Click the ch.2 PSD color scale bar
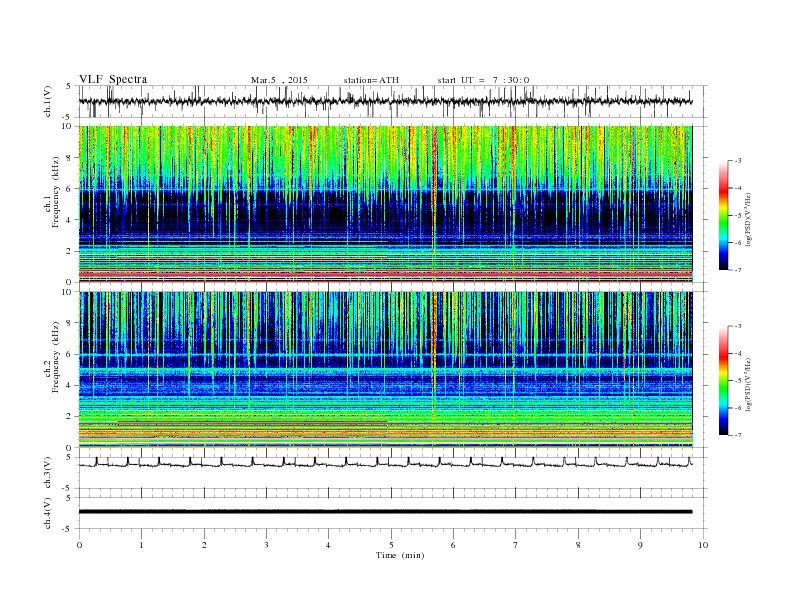792x612 pixels. pos(723,380)
